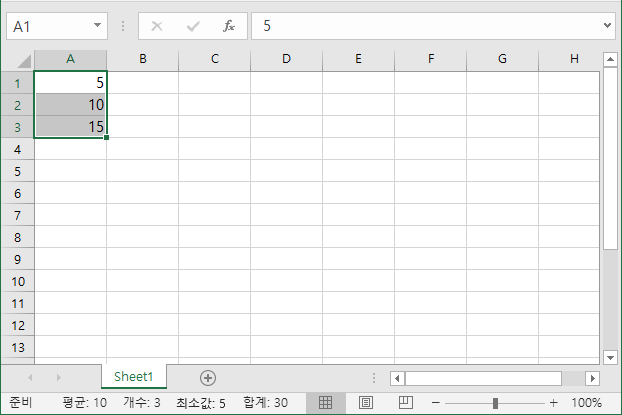Click the '준비' status indicator
622x415 pixels.
(x=20, y=403)
